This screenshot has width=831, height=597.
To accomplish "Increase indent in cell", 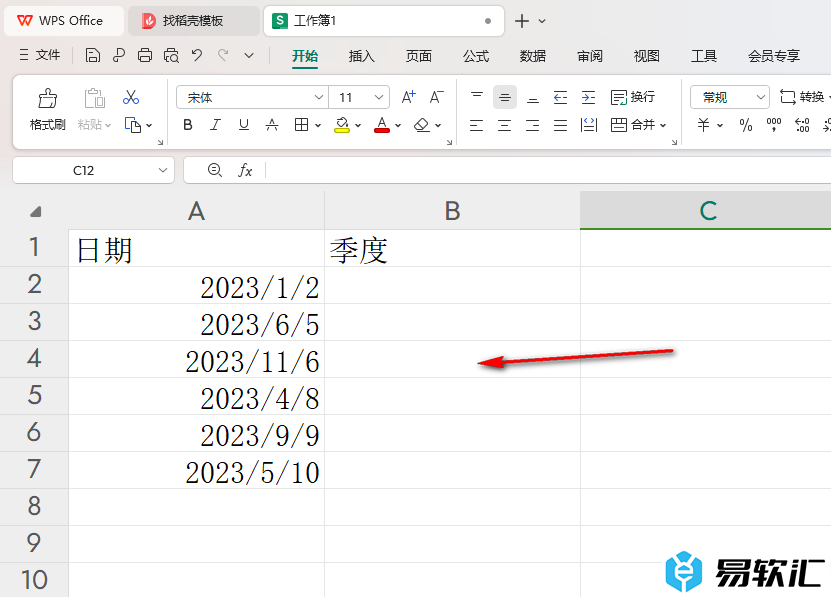I will click(588, 97).
